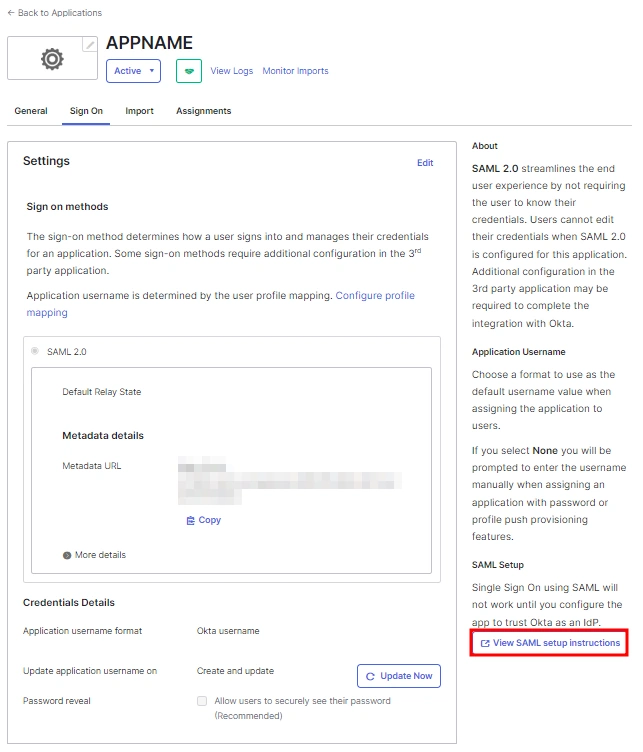Enable Allow users to see password checkbox
The height and width of the screenshot is (752, 643).
pyautogui.click(x=202, y=701)
